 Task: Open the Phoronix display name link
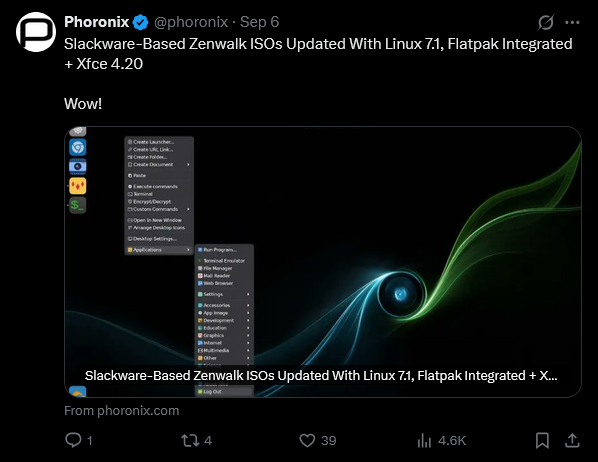96,22
